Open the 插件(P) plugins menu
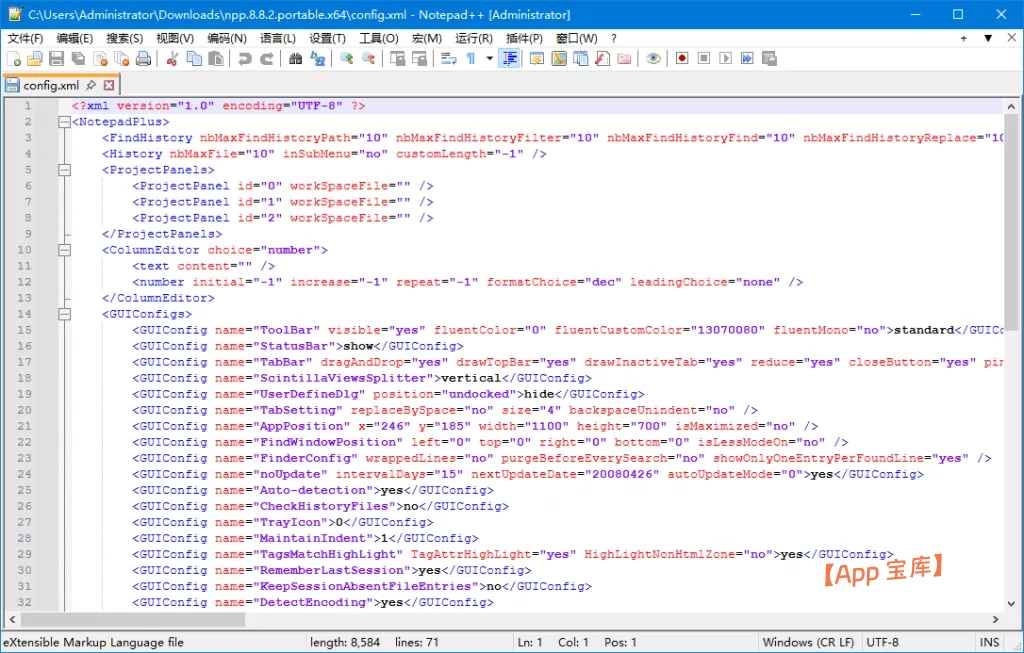 click(x=524, y=38)
